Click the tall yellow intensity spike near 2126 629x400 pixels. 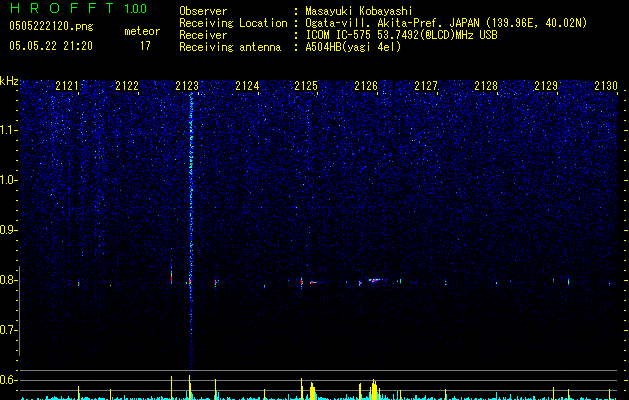point(374,390)
